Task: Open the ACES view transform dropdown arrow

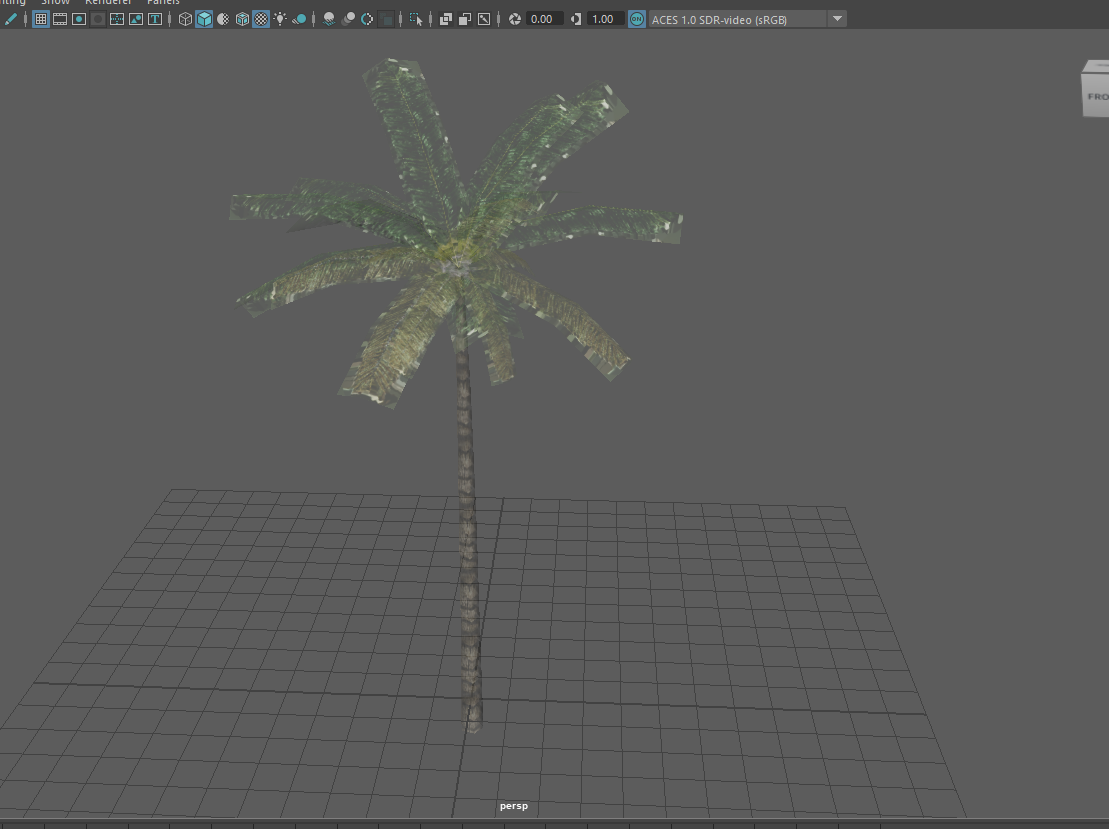Action: point(837,19)
